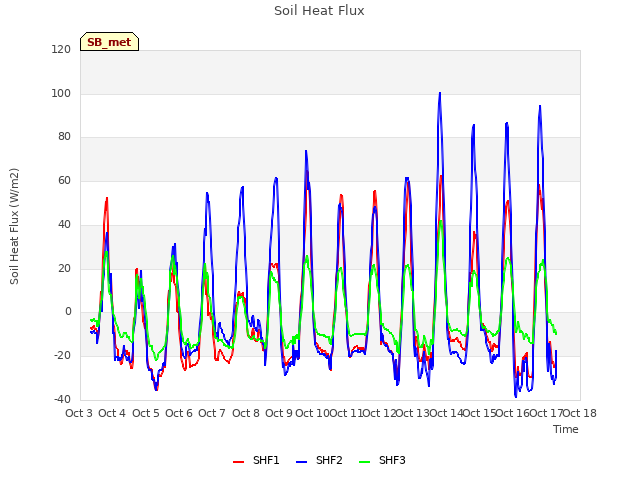Click the 20 y-axis tick label
This screenshot has width=640, height=480.
pyautogui.click(x=64, y=268)
